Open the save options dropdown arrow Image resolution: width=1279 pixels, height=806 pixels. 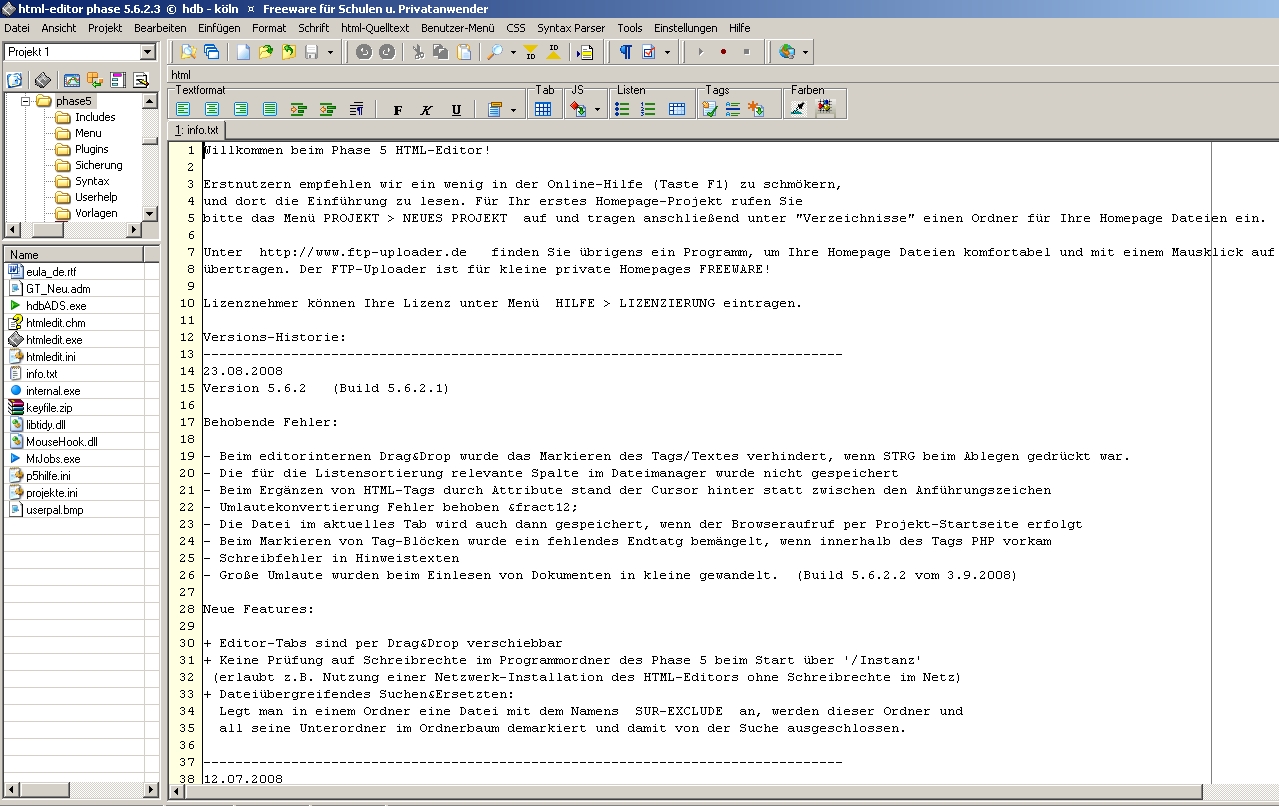coord(330,52)
